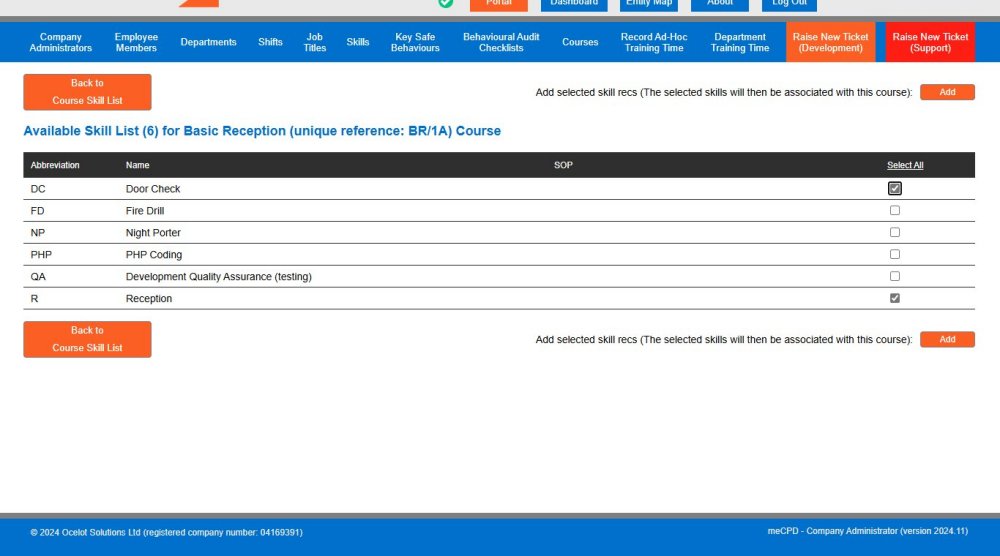Open Record Ad-Hoc Training Time

[x=654, y=42]
